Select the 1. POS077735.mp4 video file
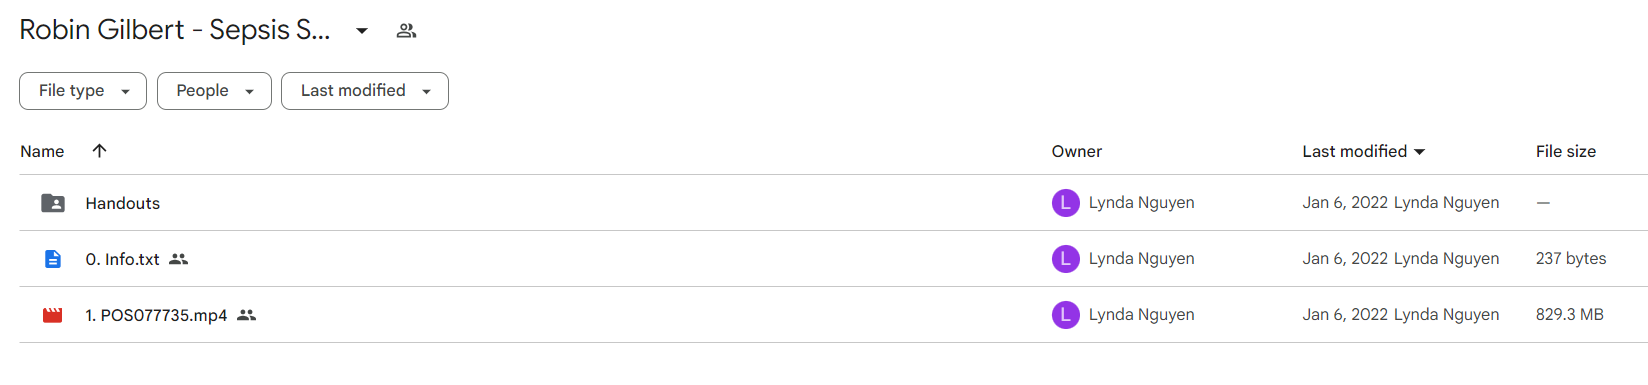Viewport: 1648px width, 385px height. [156, 315]
